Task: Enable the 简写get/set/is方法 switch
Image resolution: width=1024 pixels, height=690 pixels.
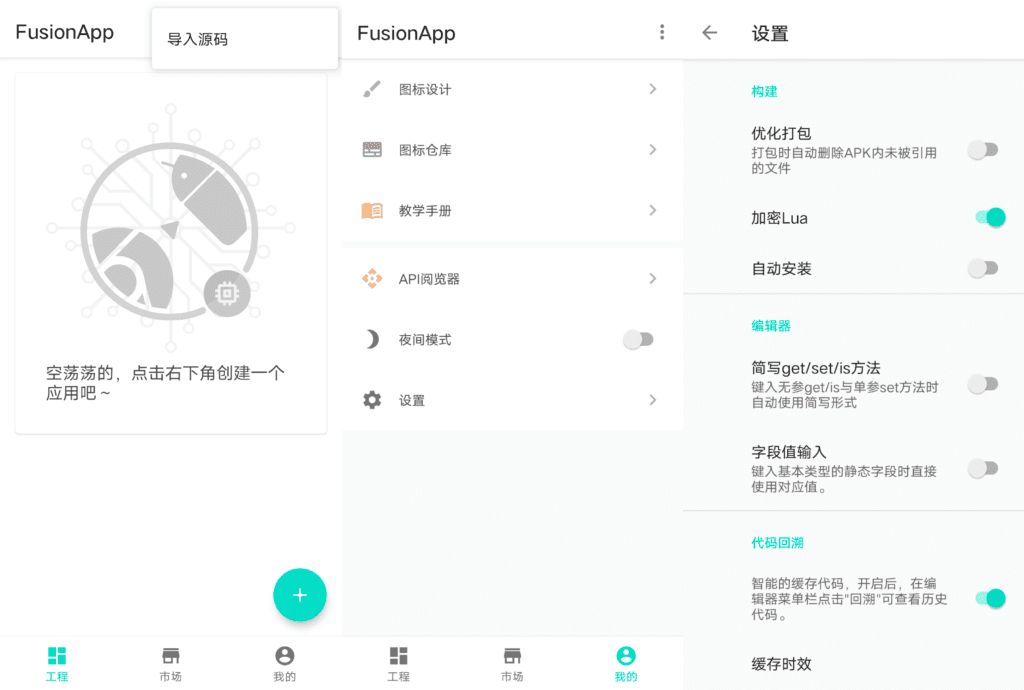Action: (983, 384)
